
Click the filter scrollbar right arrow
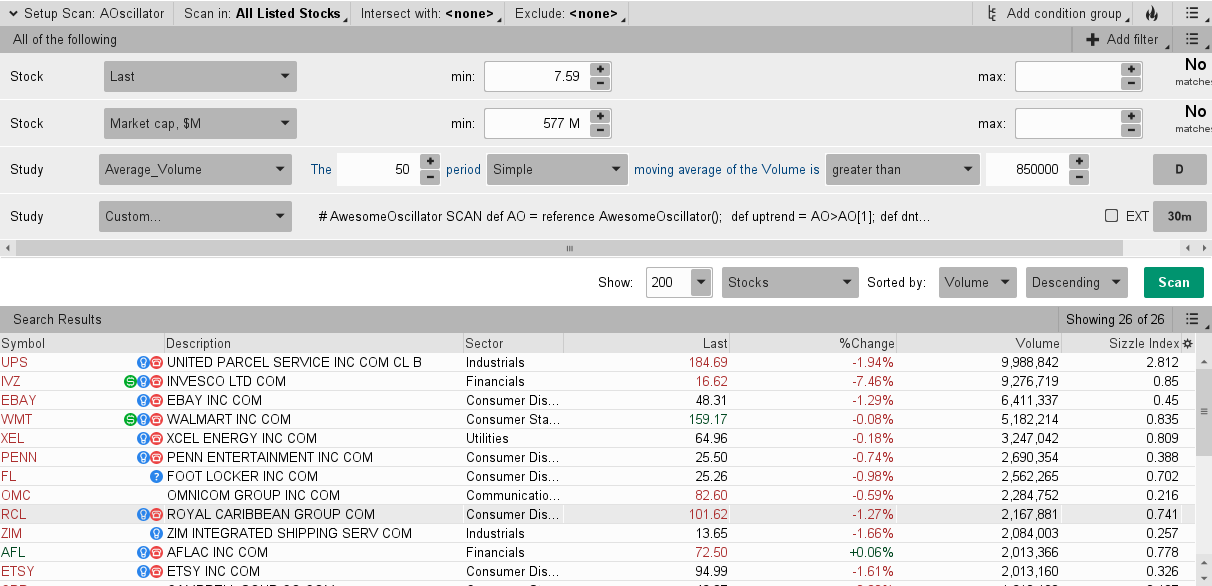click(x=1204, y=248)
